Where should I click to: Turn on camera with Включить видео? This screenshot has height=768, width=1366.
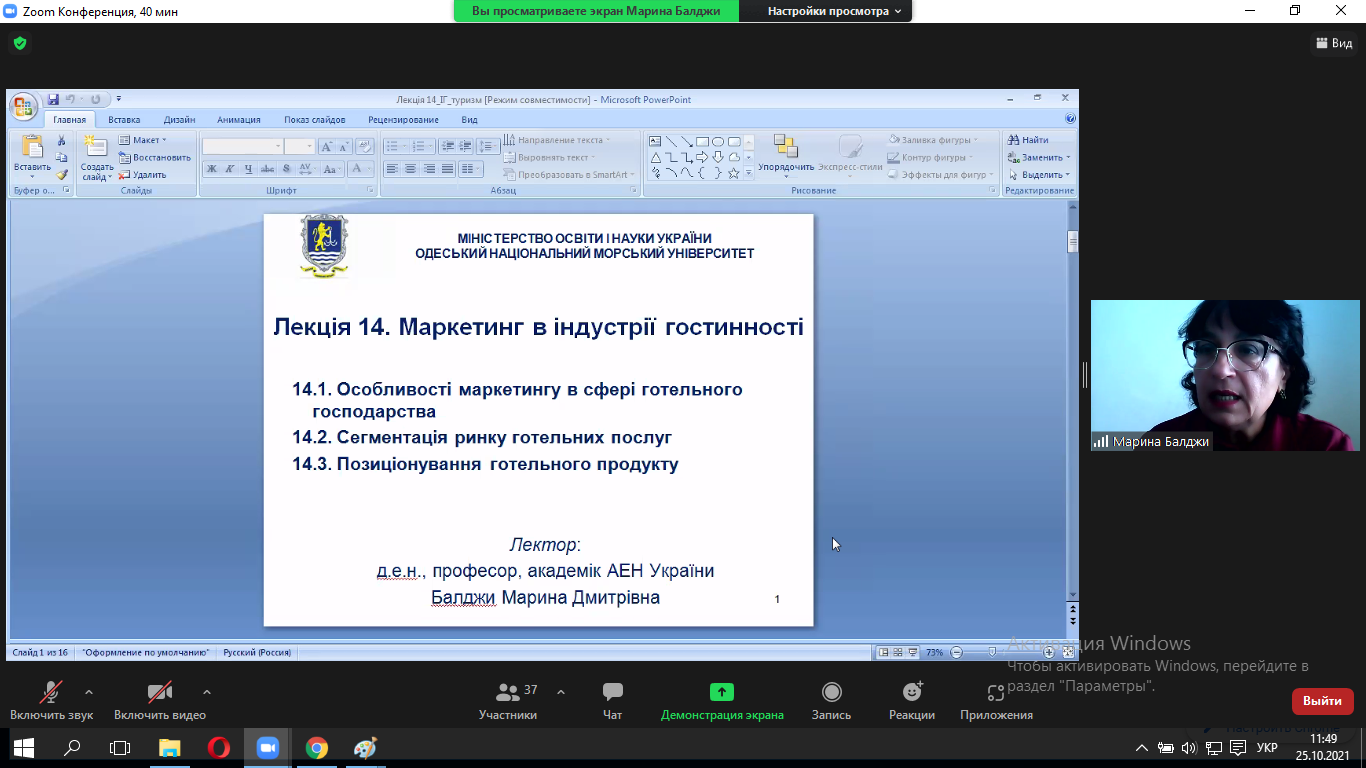(160, 700)
